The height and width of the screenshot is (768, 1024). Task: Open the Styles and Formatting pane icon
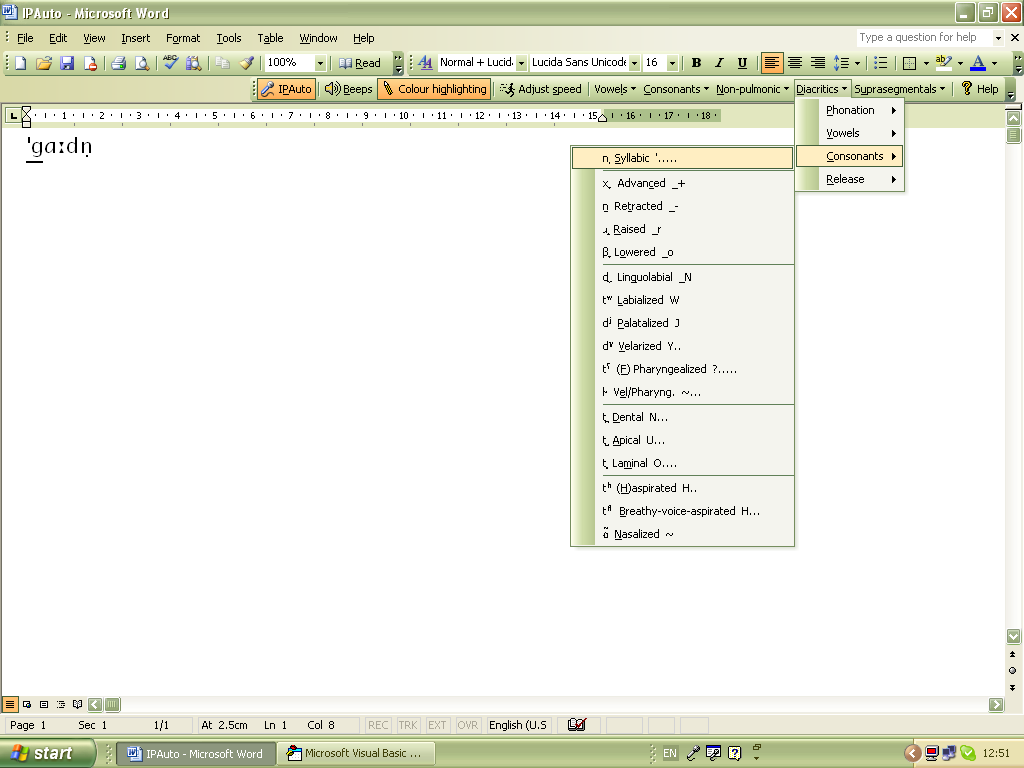[x=424, y=62]
